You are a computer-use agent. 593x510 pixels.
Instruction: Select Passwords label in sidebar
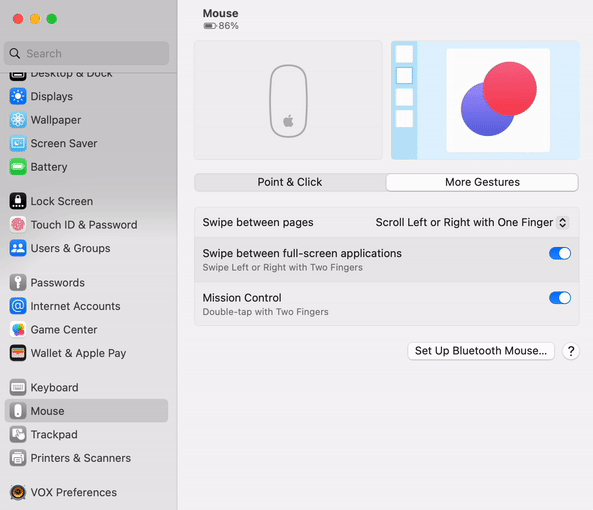pos(57,282)
